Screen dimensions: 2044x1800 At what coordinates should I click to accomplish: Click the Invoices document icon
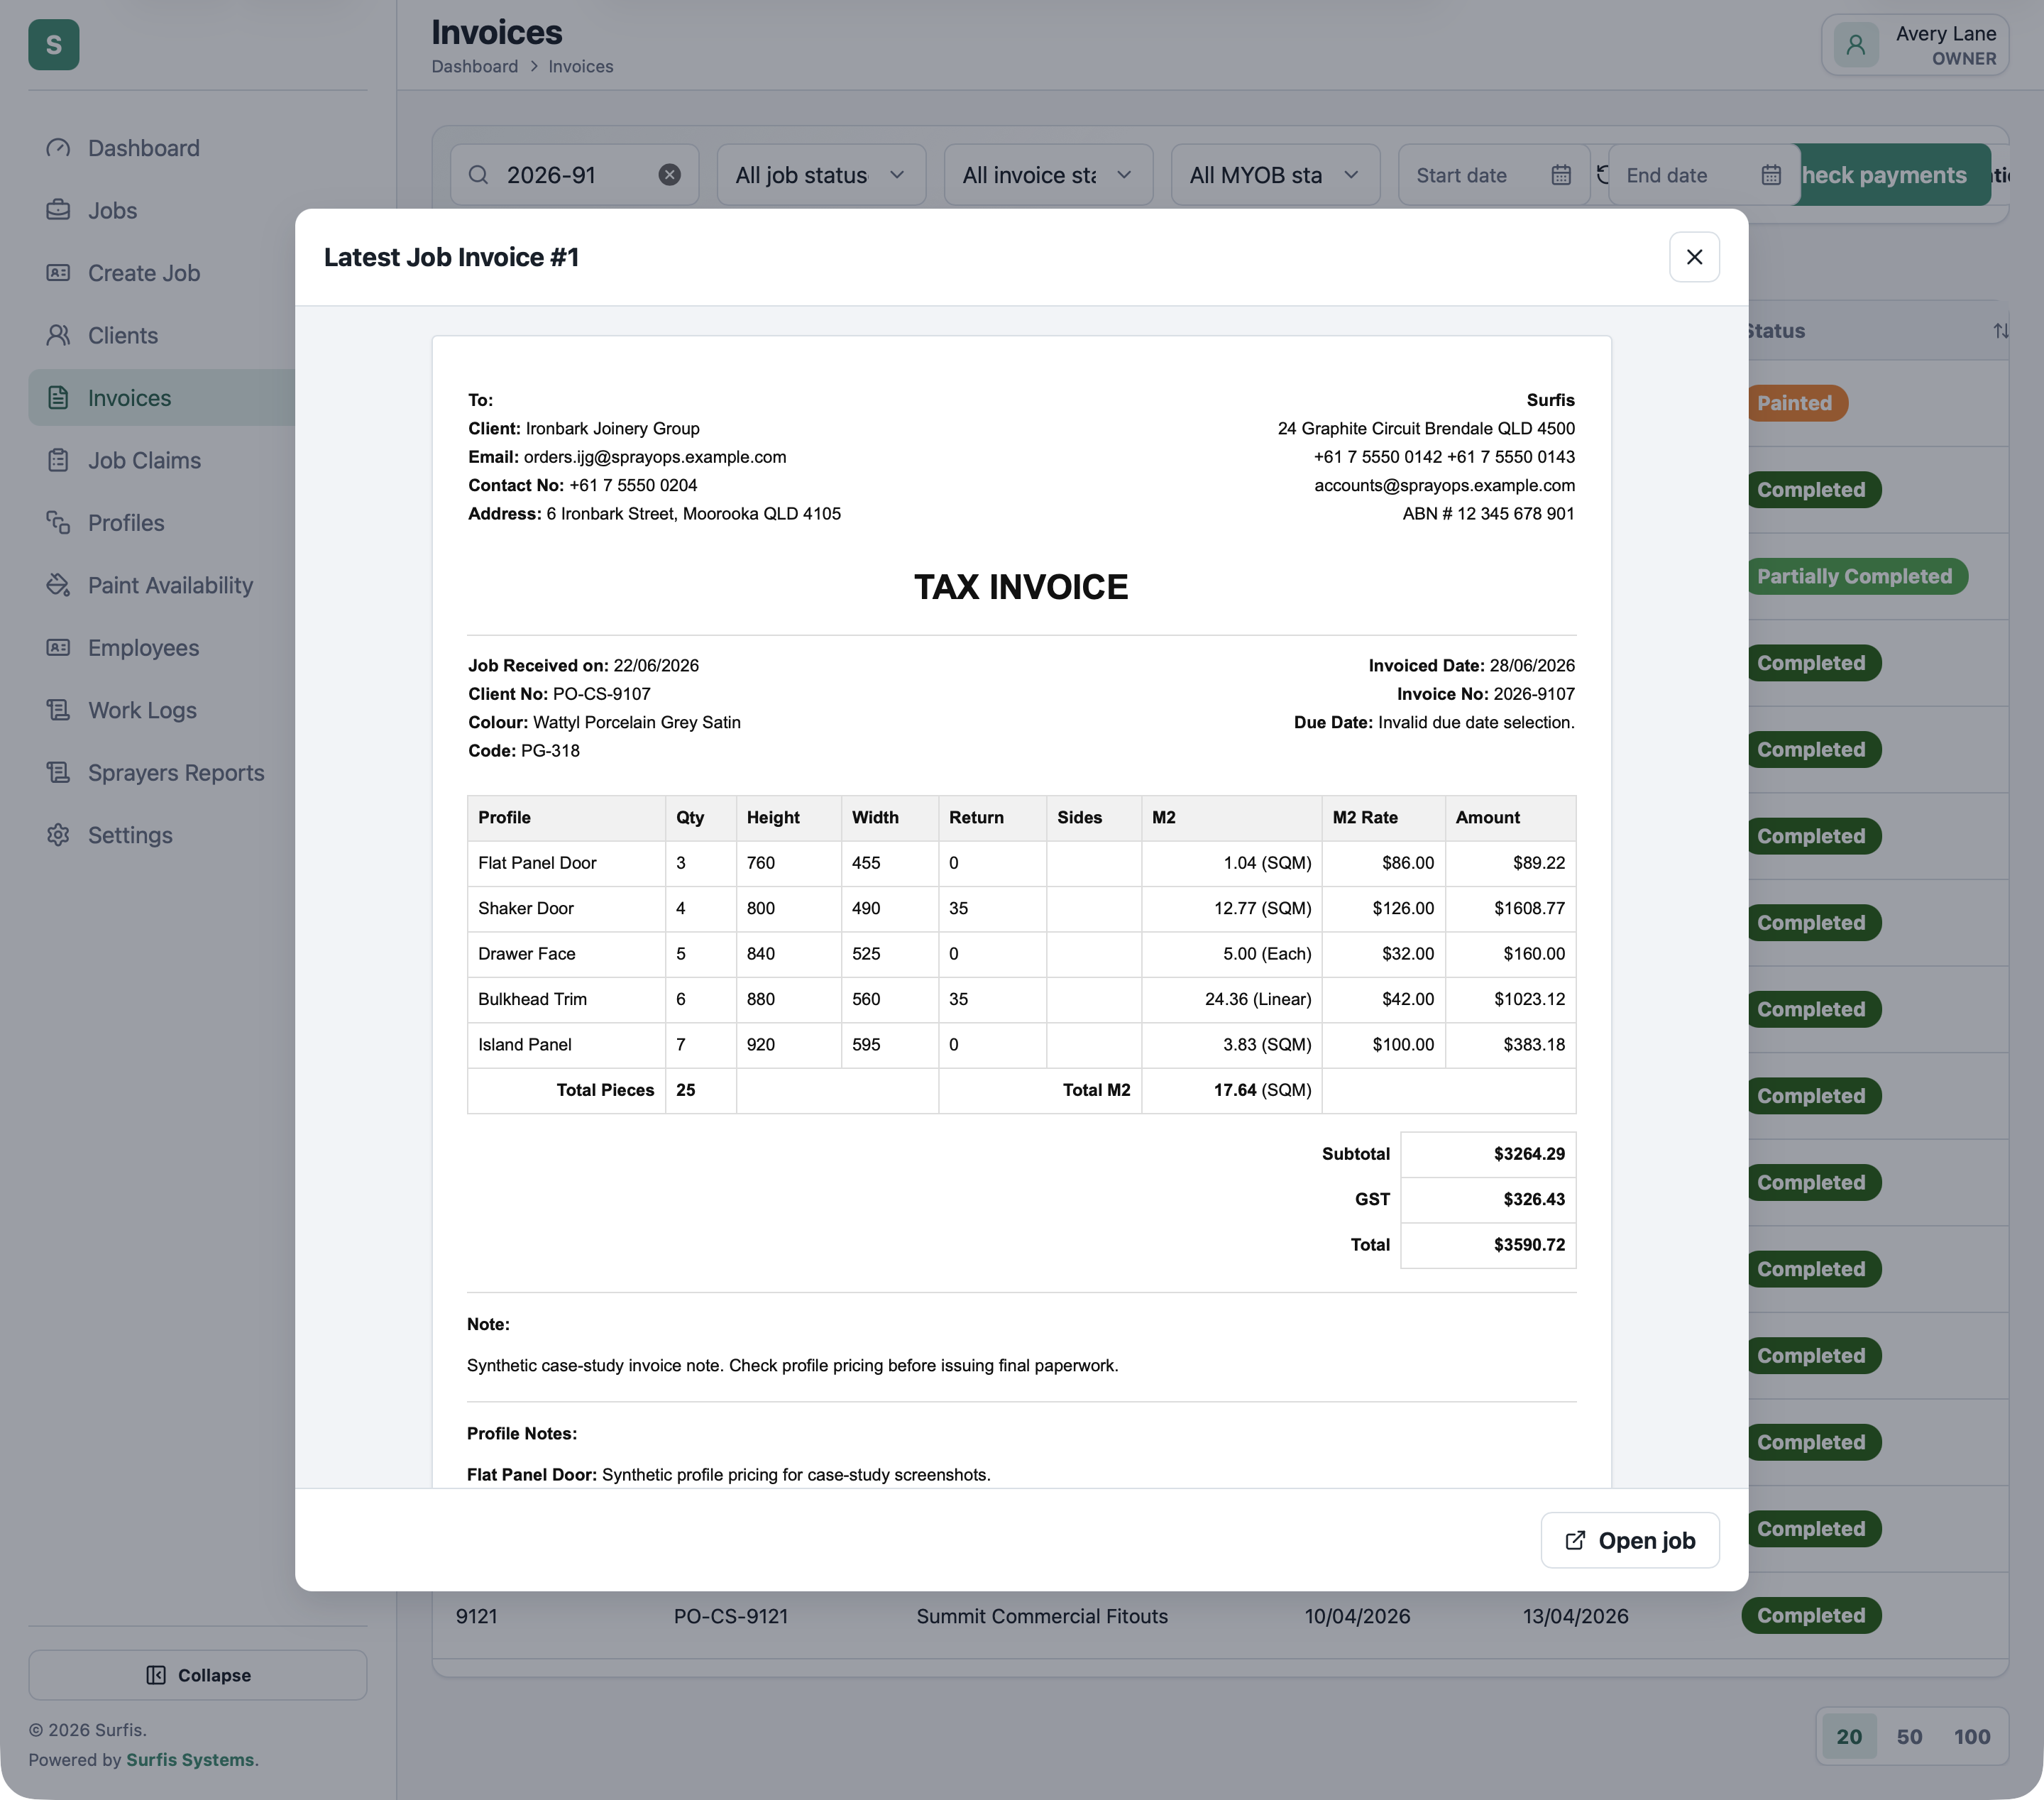pos(58,398)
